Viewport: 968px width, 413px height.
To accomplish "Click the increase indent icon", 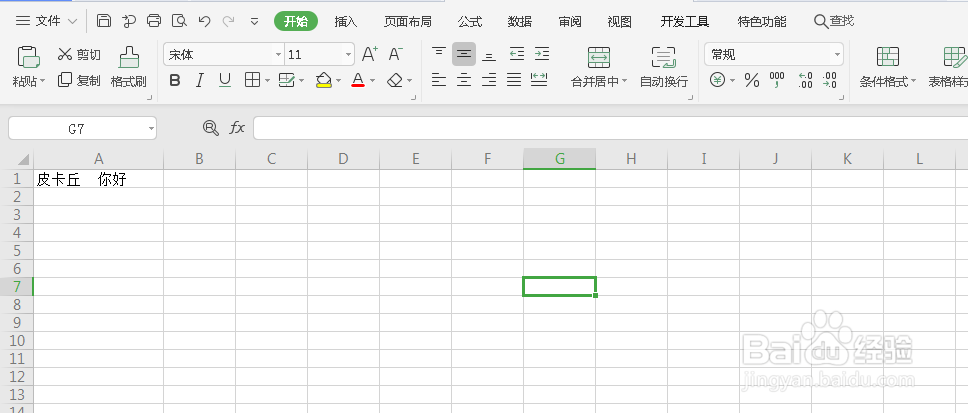I will [x=541, y=54].
